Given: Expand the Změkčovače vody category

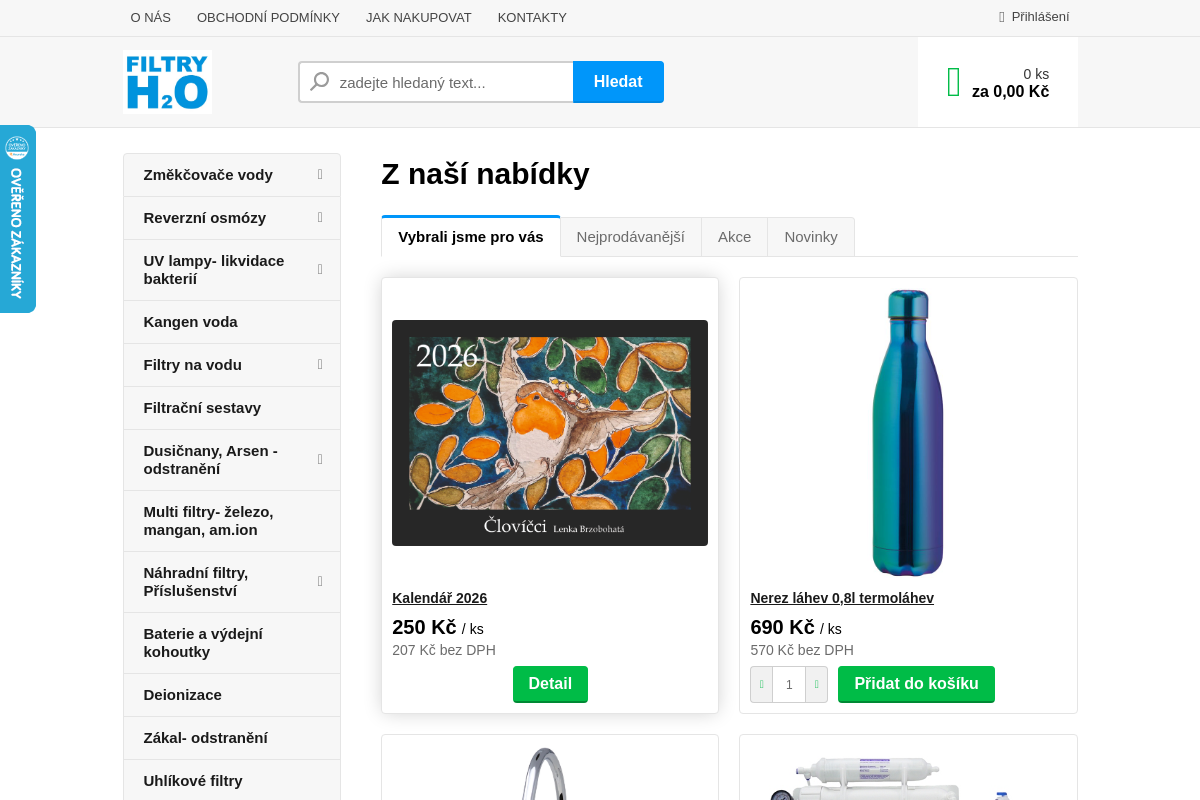Looking at the screenshot, I should (x=320, y=175).
